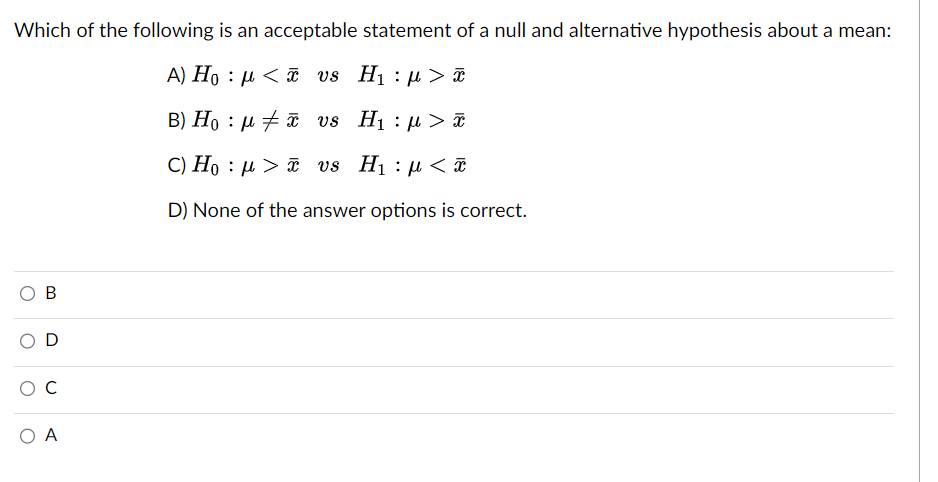Click H1 in option C formula
Viewport: 938px width, 482px height.
(x=373, y=165)
